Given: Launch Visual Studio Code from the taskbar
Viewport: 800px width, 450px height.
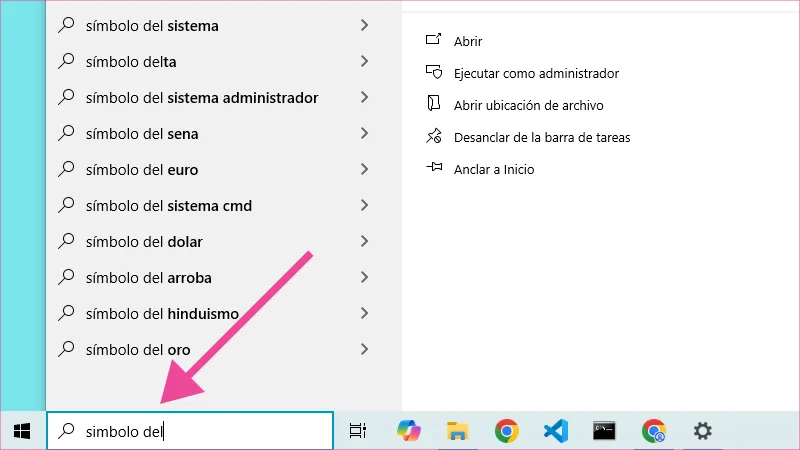Looking at the screenshot, I should coord(556,431).
